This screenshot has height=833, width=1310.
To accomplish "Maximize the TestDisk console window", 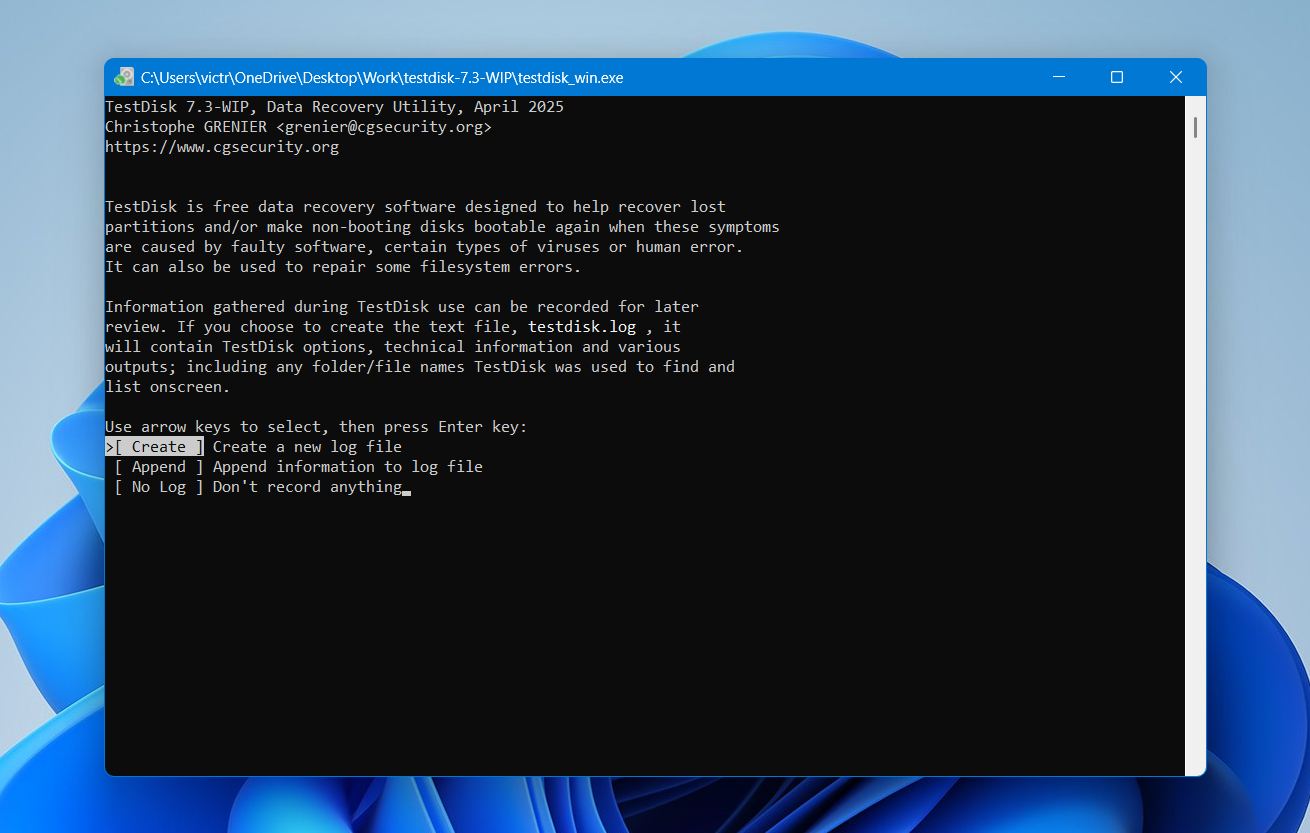I will point(1117,76).
